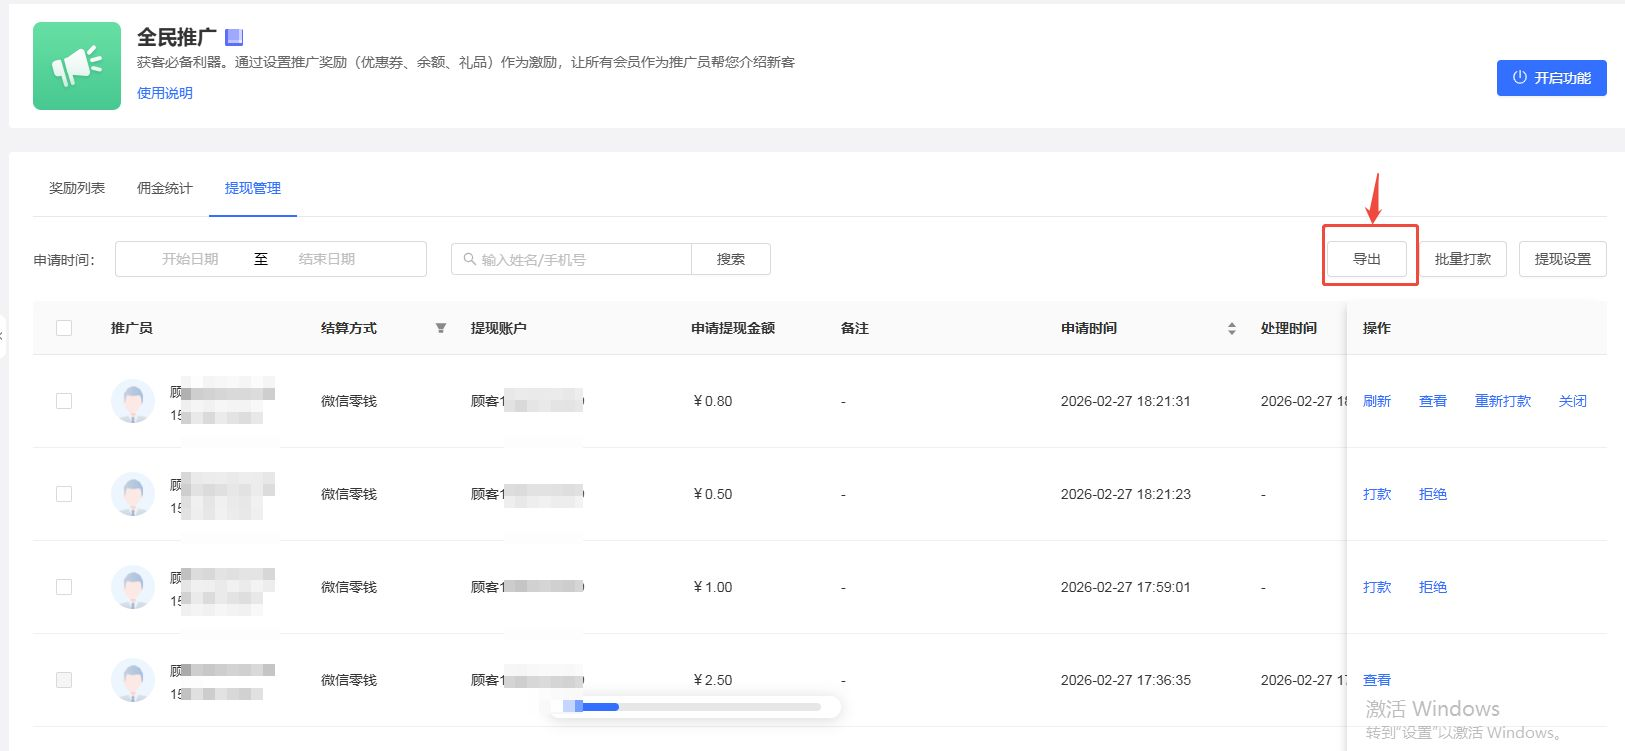Click 打款 in the ¥1.00 row
This screenshot has width=1625, height=751.
point(1377,587)
